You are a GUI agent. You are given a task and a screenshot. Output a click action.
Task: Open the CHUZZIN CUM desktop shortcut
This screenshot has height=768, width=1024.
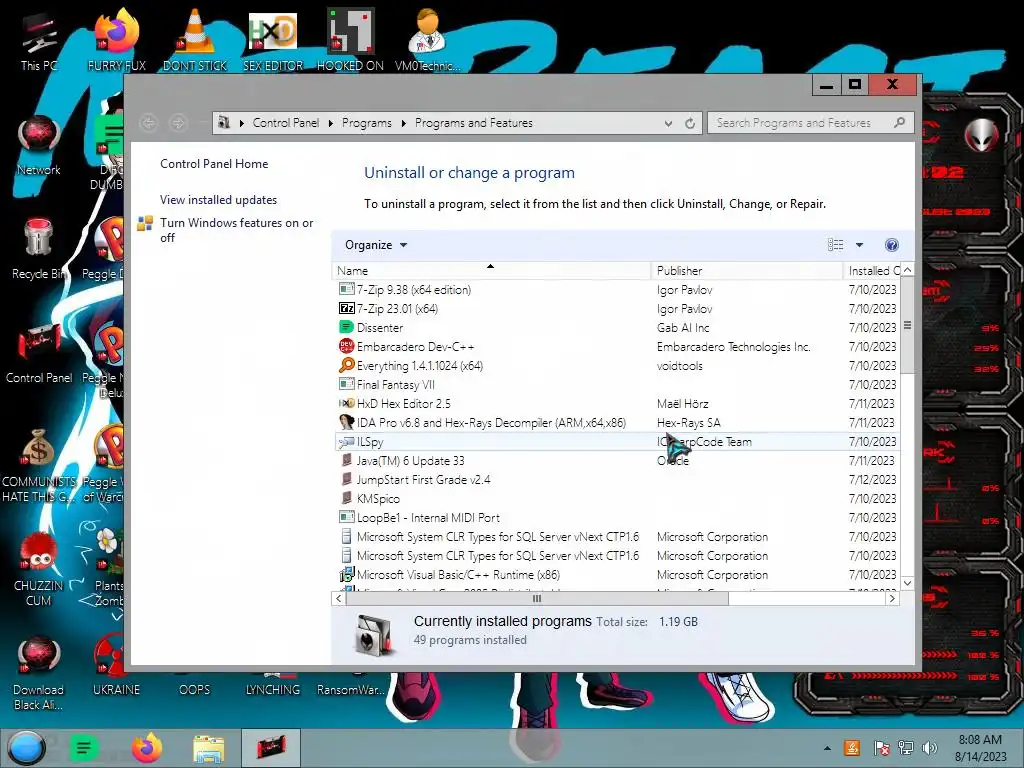click(x=39, y=569)
